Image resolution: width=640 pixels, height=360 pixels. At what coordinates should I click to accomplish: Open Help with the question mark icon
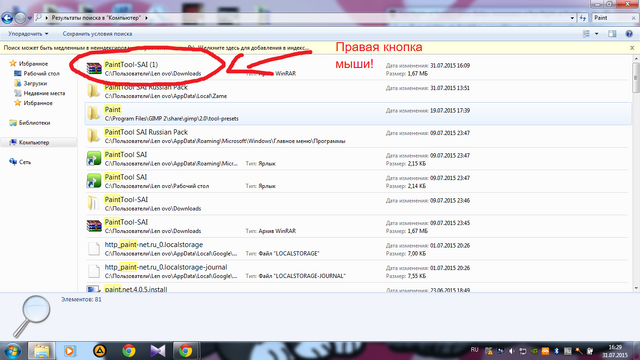pyautogui.click(x=629, y=34)
